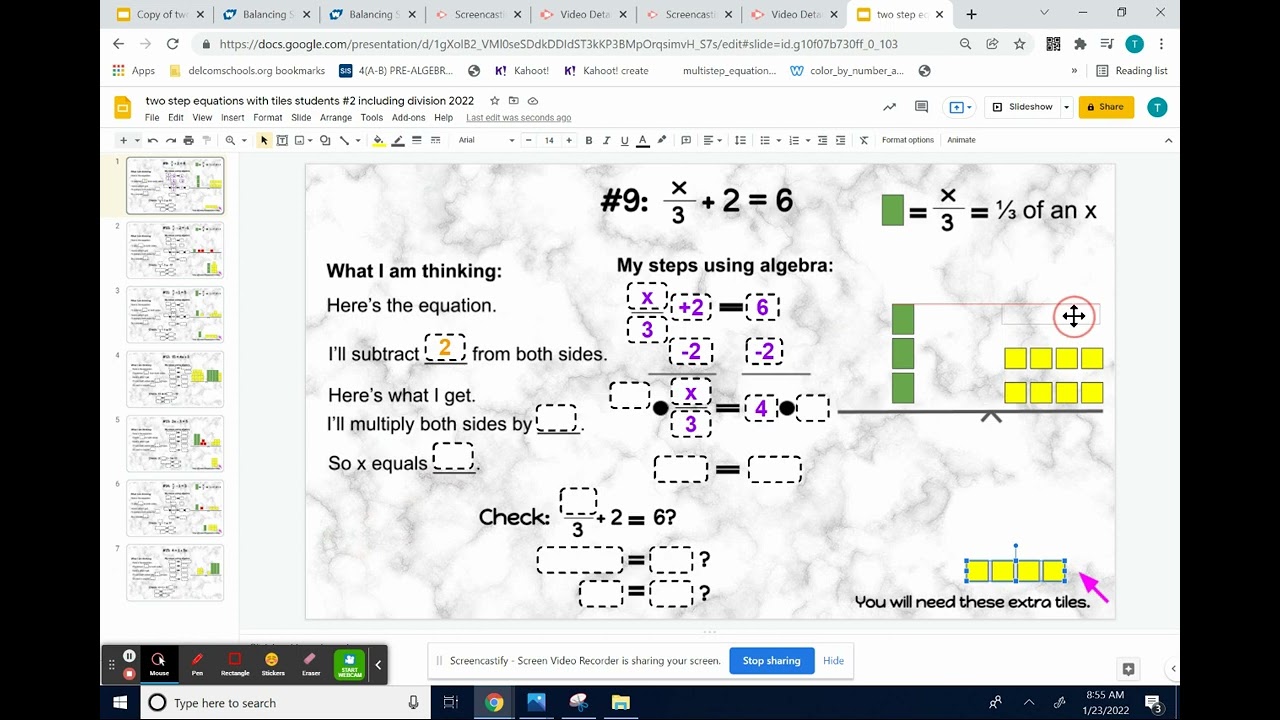
Task: Open the Add-ons menu
Action: click(x=409, y=118)
